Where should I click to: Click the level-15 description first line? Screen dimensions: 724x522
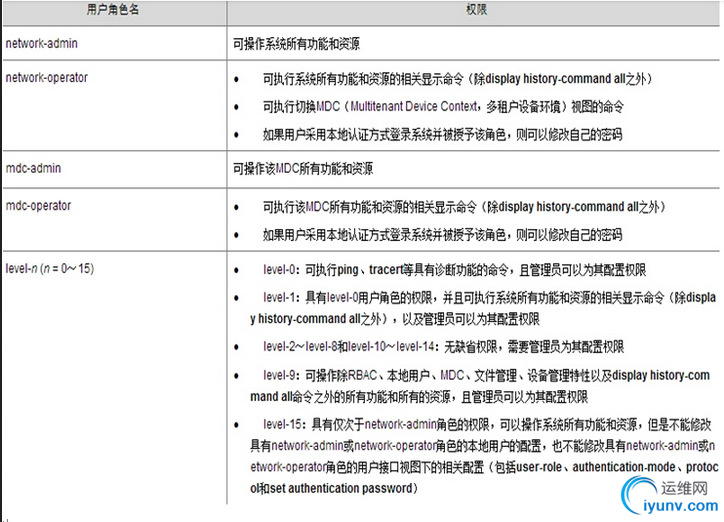487,424
